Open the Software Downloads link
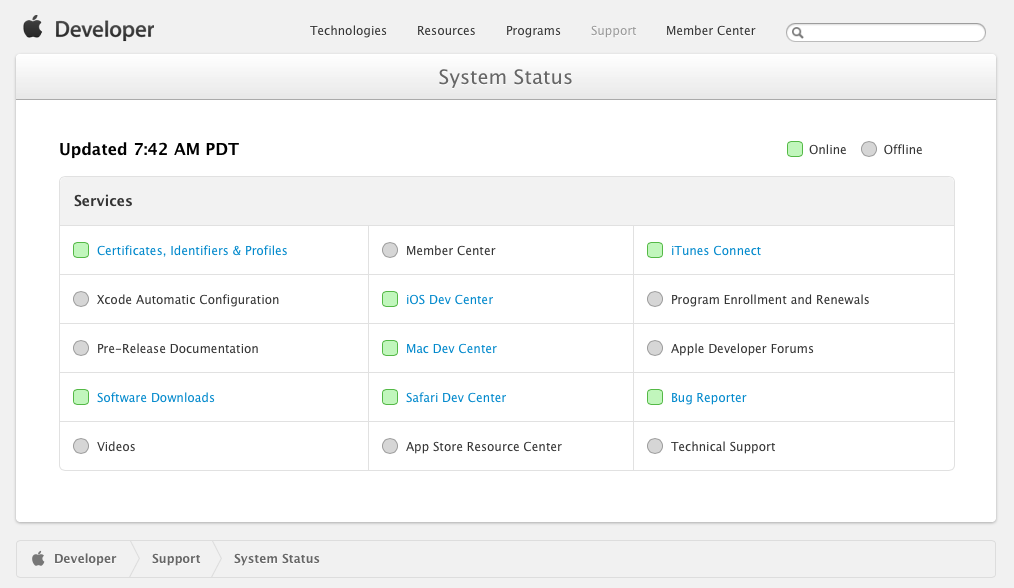 [156, 397]
